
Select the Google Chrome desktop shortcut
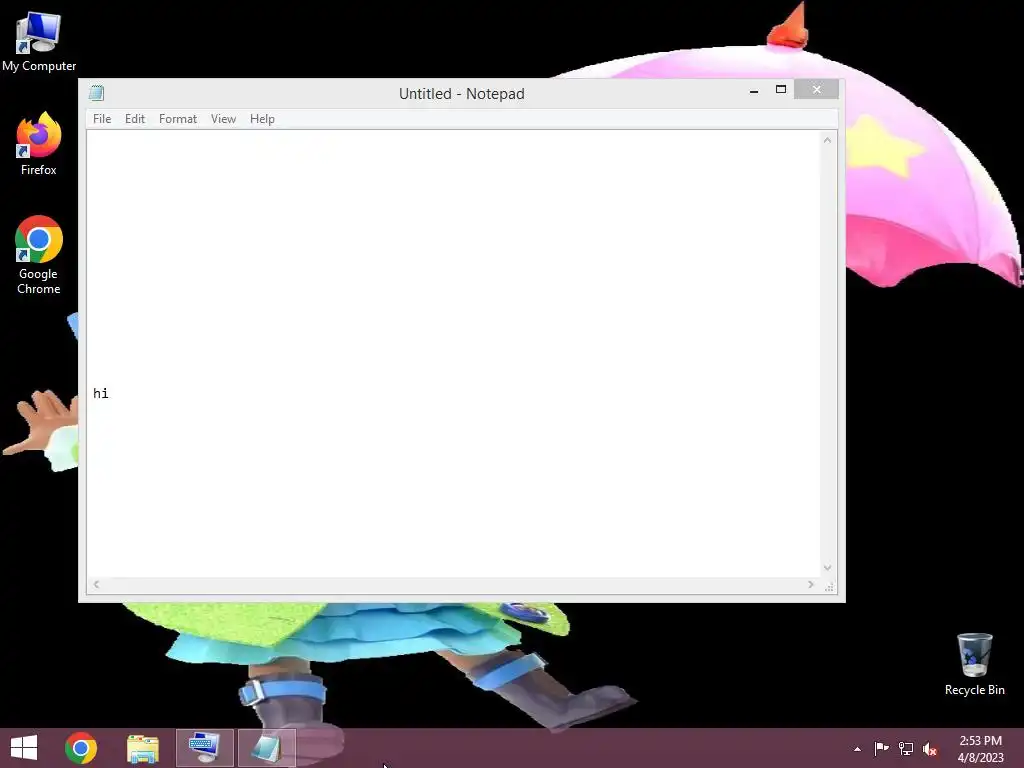[39, 255]
